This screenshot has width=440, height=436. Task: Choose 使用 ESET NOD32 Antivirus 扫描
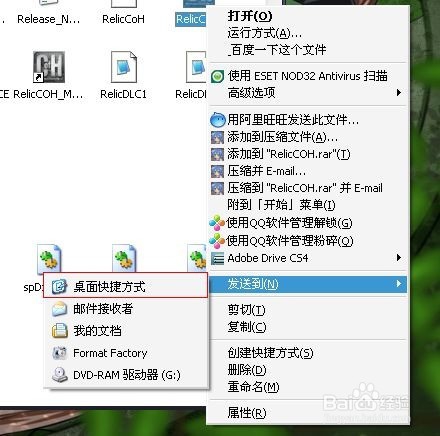[x=308, y=76]
